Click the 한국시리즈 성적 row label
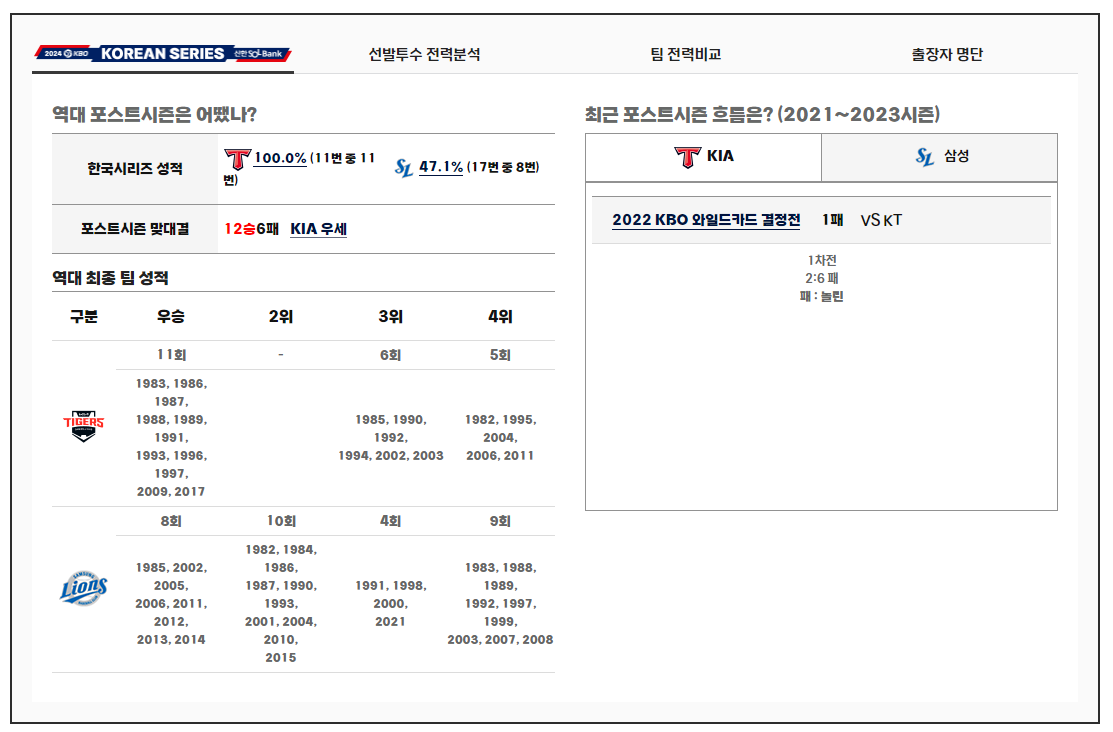Image resolution: width=1113 pixels, height=732 pixels. 135,169
